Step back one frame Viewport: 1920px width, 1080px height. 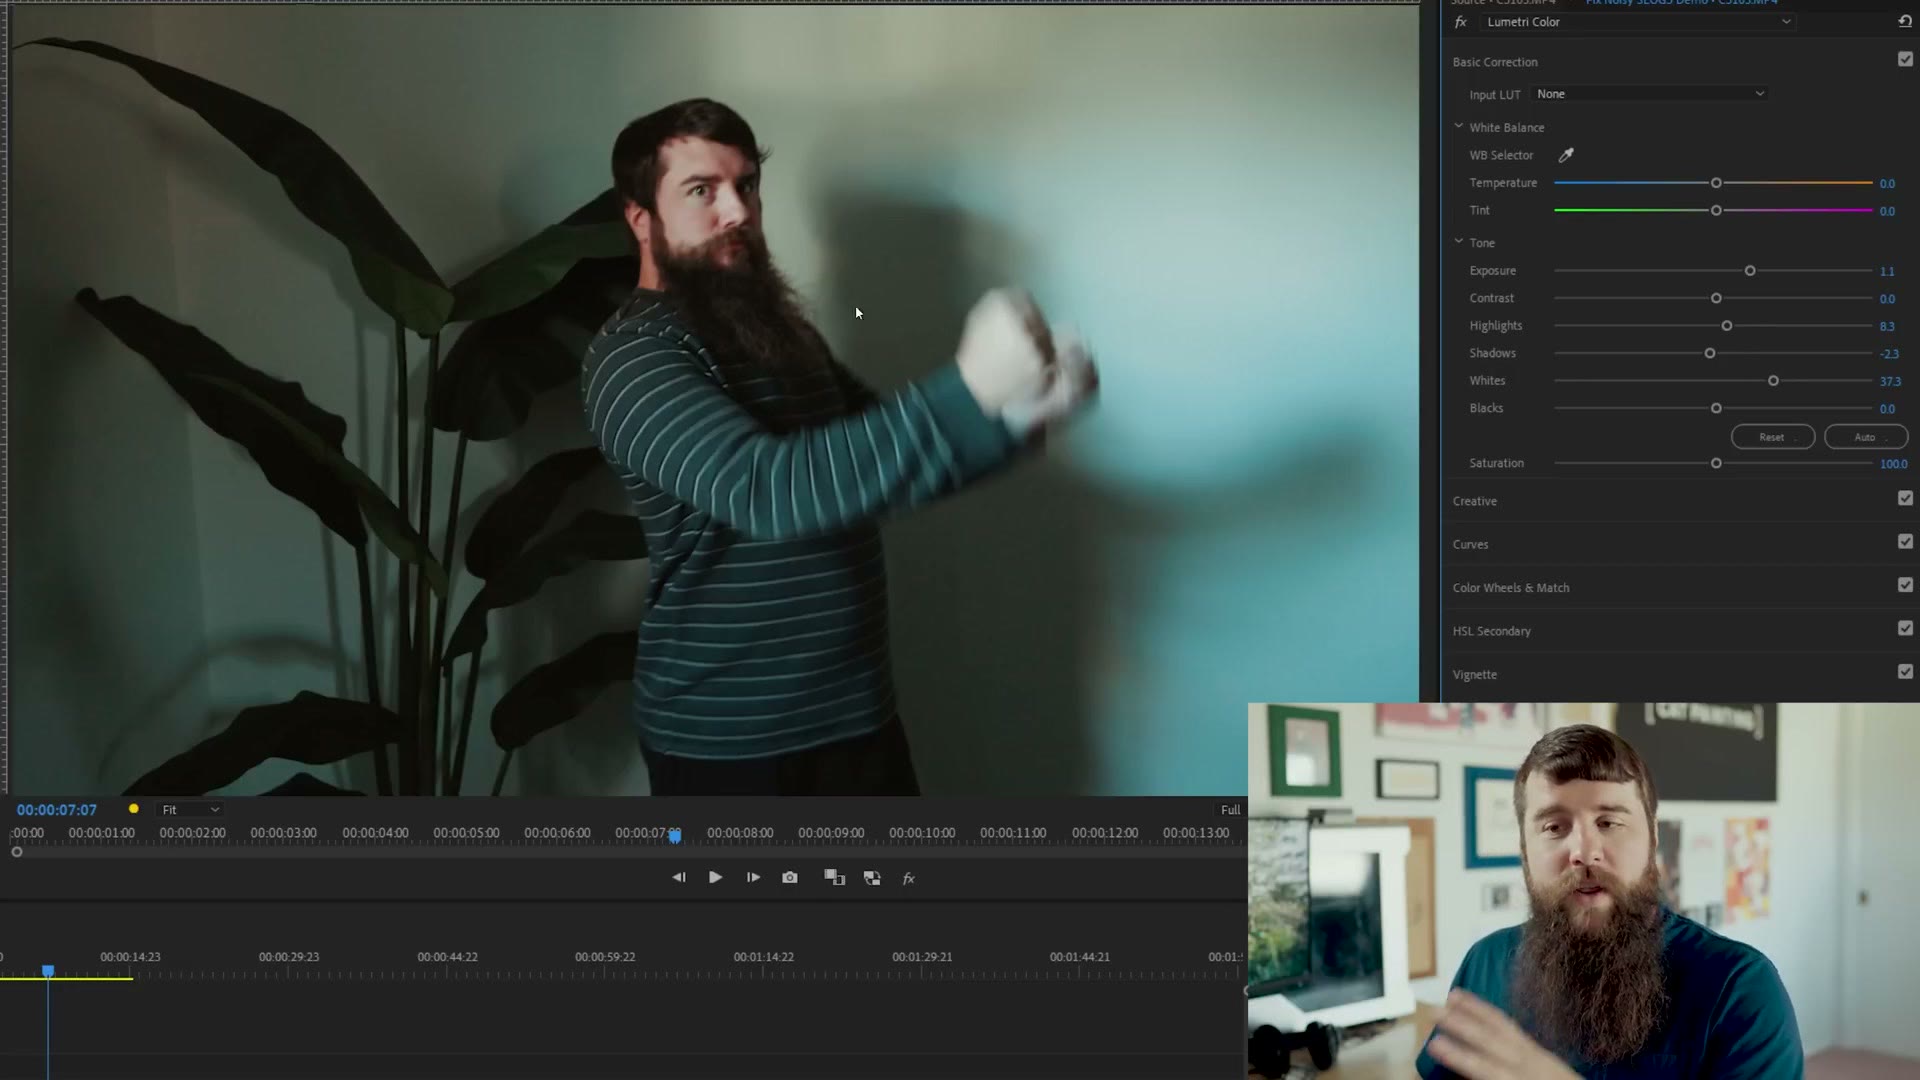click(679, 877)
